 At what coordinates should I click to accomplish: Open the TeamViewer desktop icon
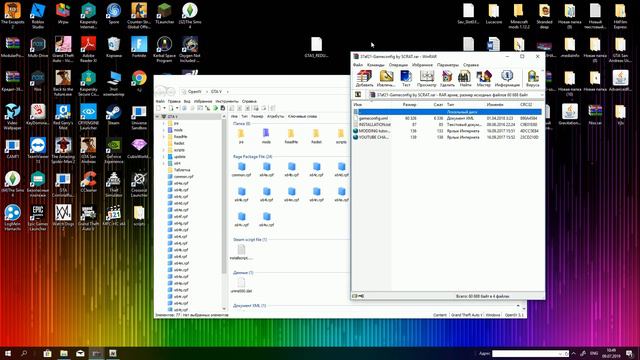click(38, 149)
